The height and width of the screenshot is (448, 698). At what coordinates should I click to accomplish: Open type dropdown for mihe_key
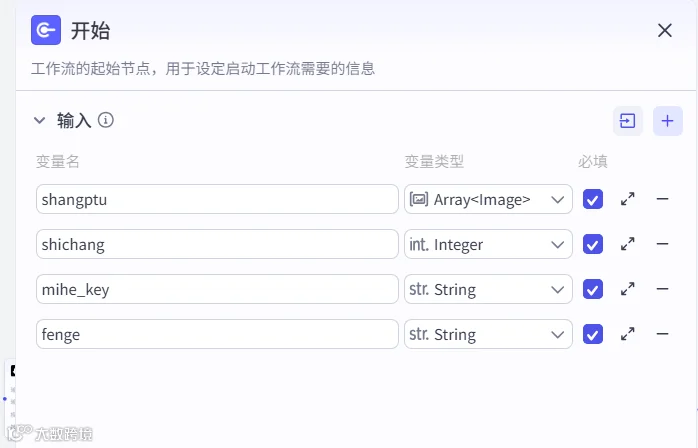(488, 289)
